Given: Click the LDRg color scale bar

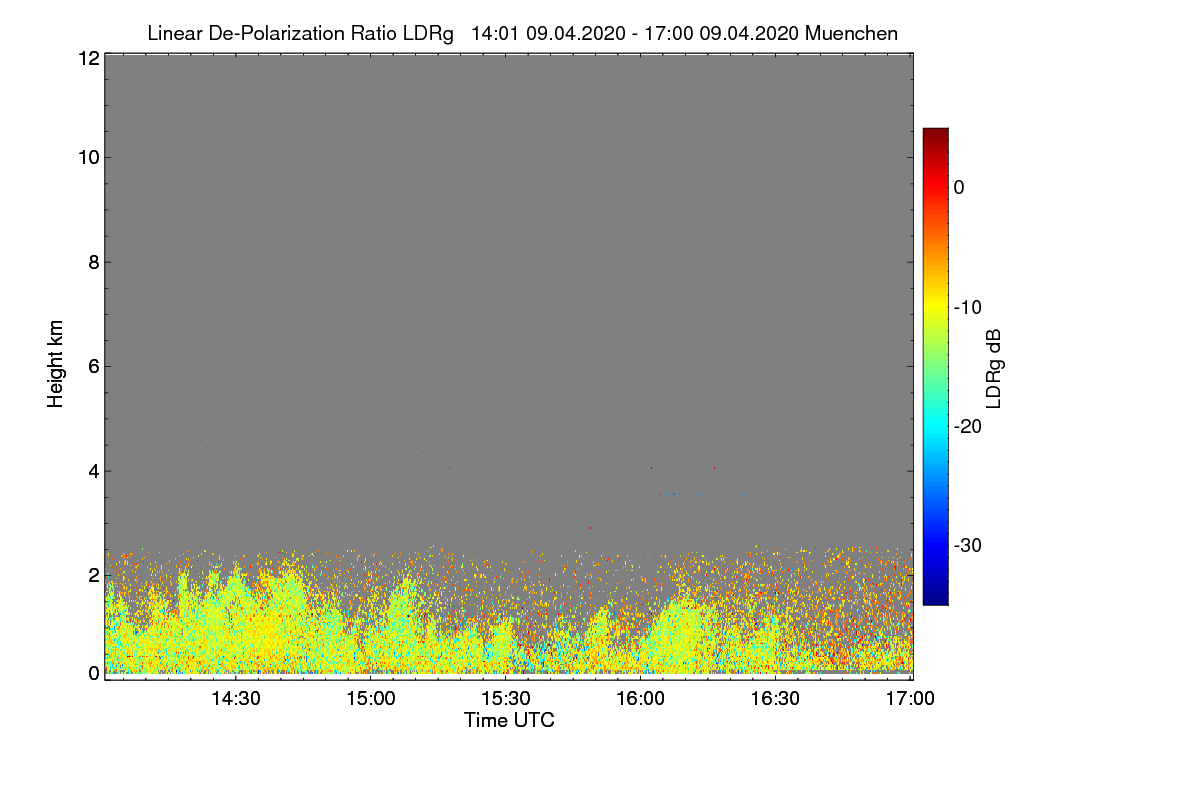Looking at the screenshot, I should [x=935, y=366].
